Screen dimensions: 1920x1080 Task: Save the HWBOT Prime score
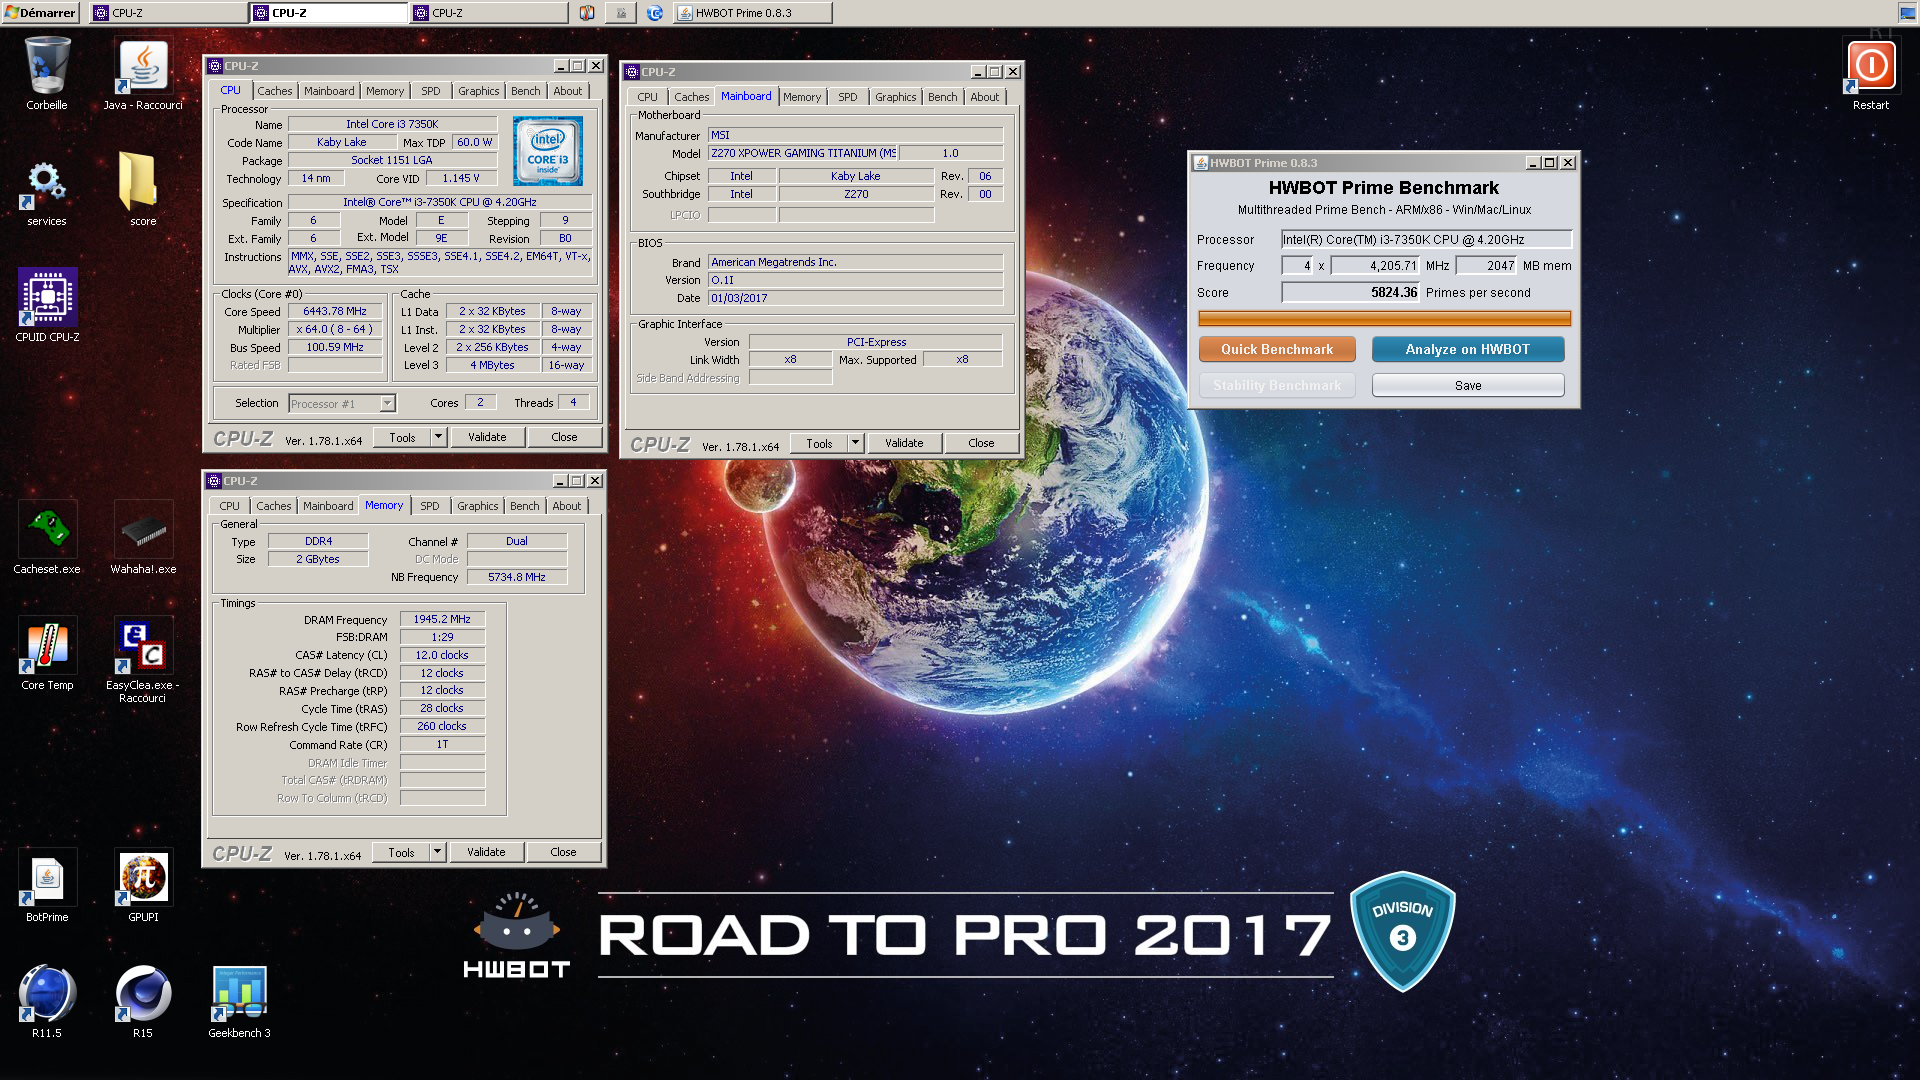1467,385
